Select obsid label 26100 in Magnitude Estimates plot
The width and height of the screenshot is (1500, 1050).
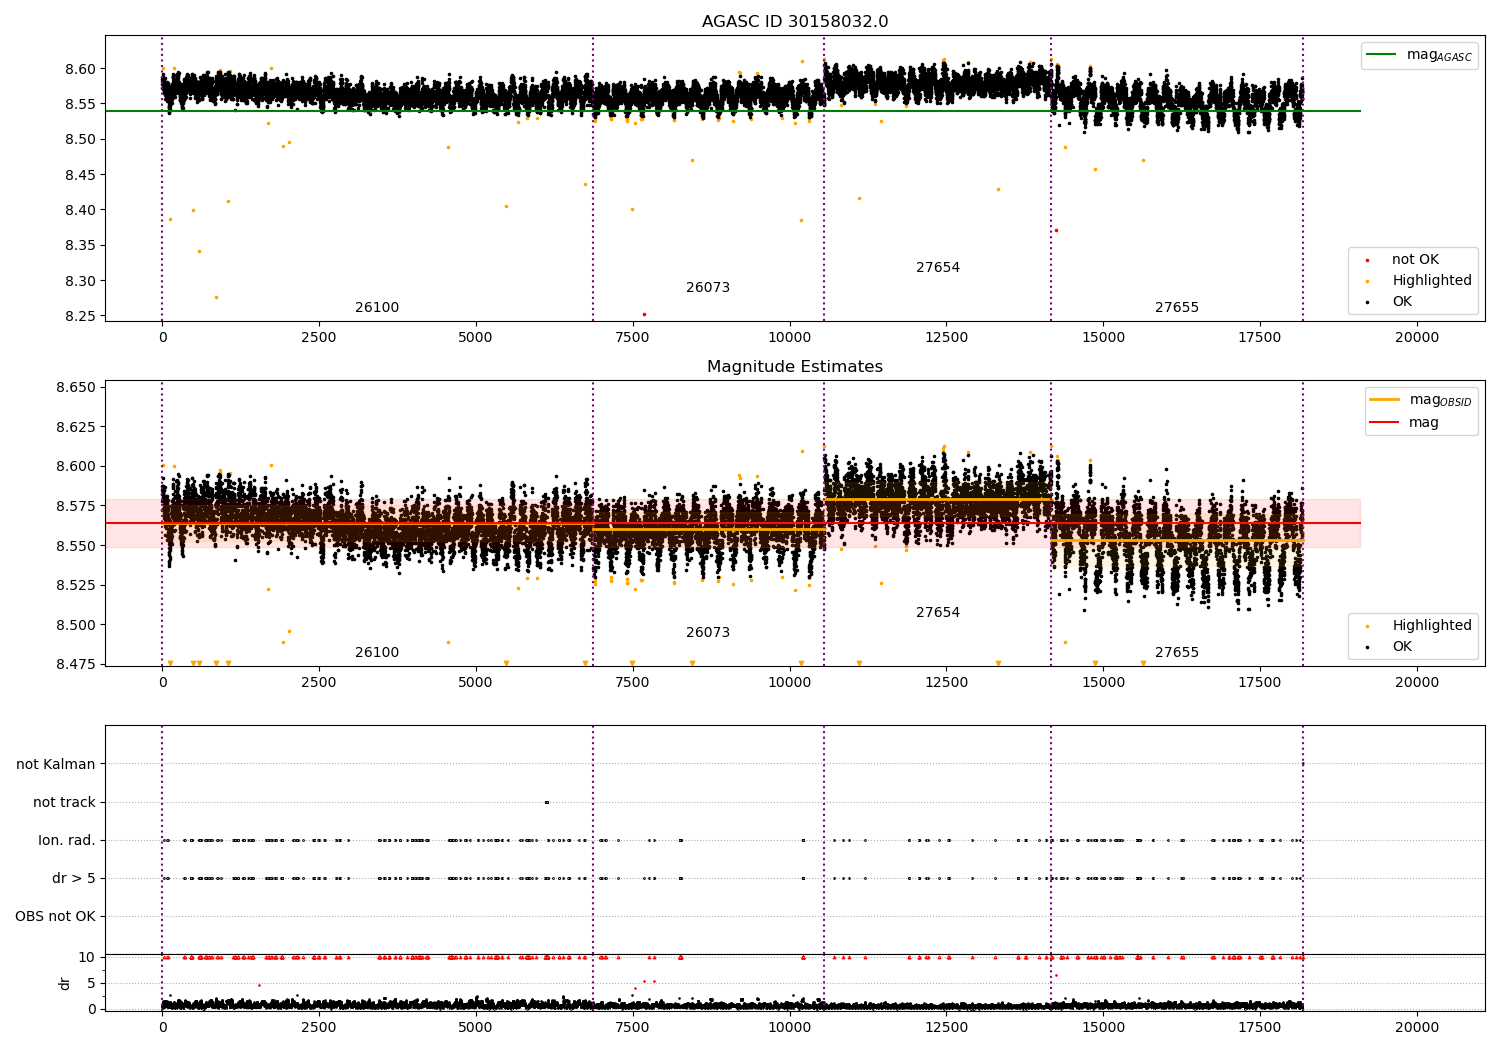point(377,652)
